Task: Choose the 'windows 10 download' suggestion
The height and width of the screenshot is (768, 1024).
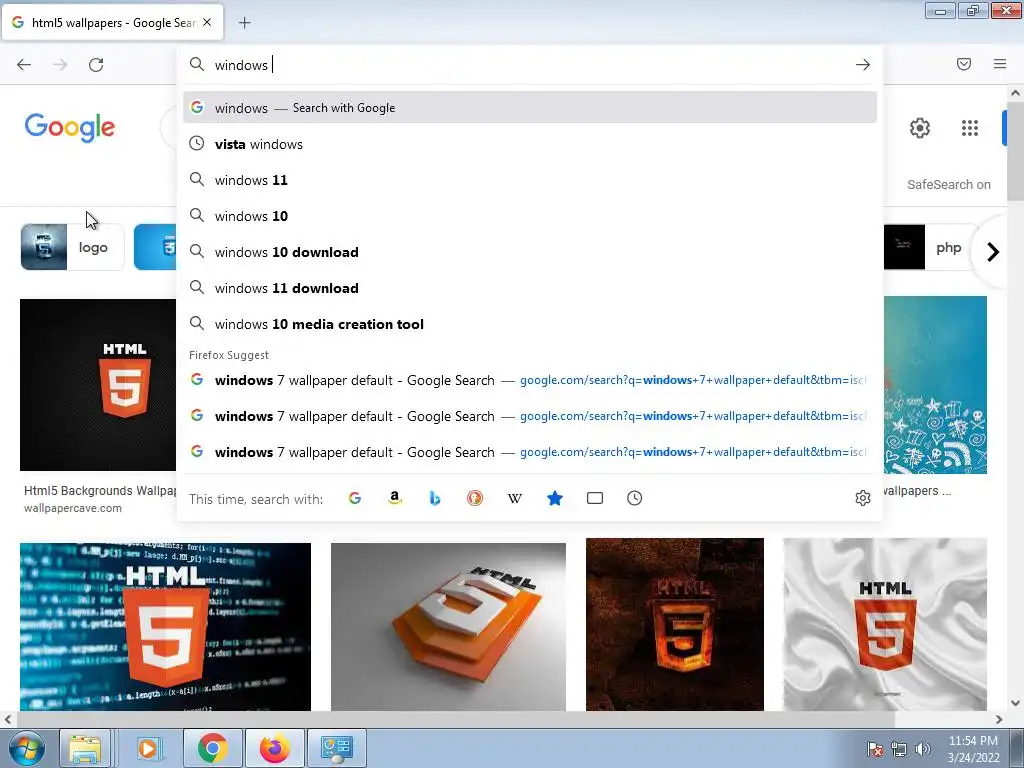Action: 530,252
